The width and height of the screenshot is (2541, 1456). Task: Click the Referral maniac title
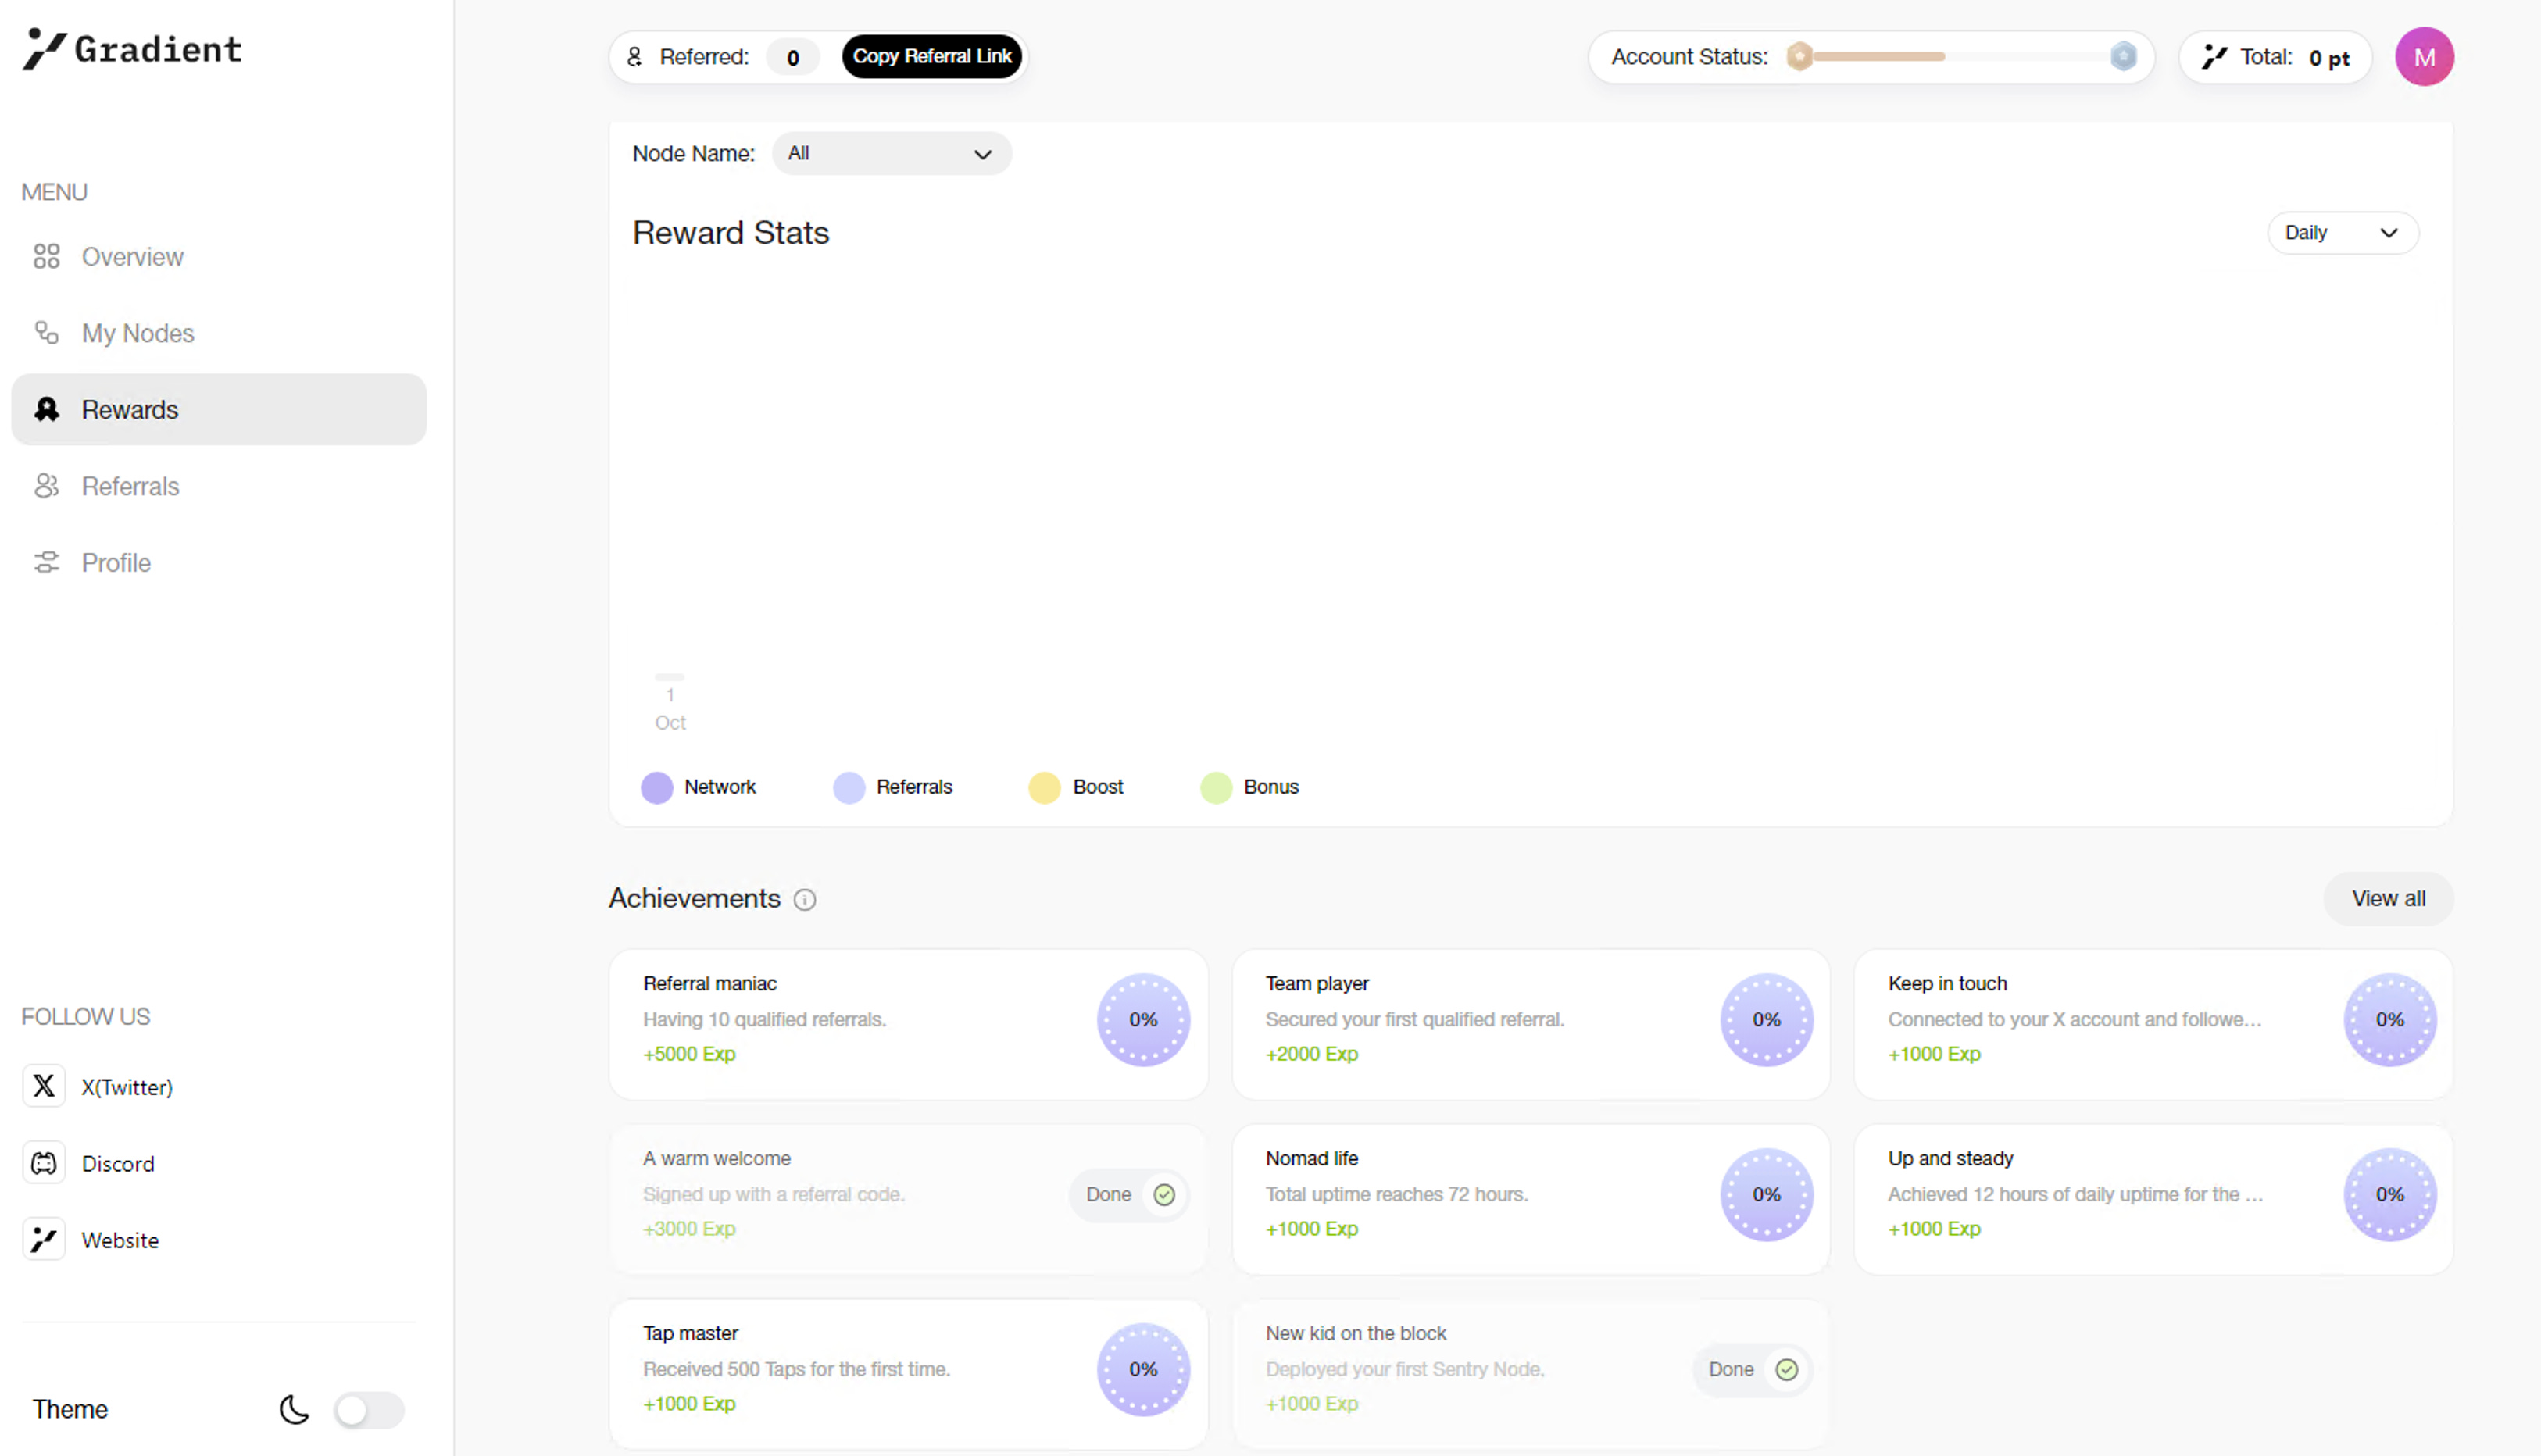710,984
